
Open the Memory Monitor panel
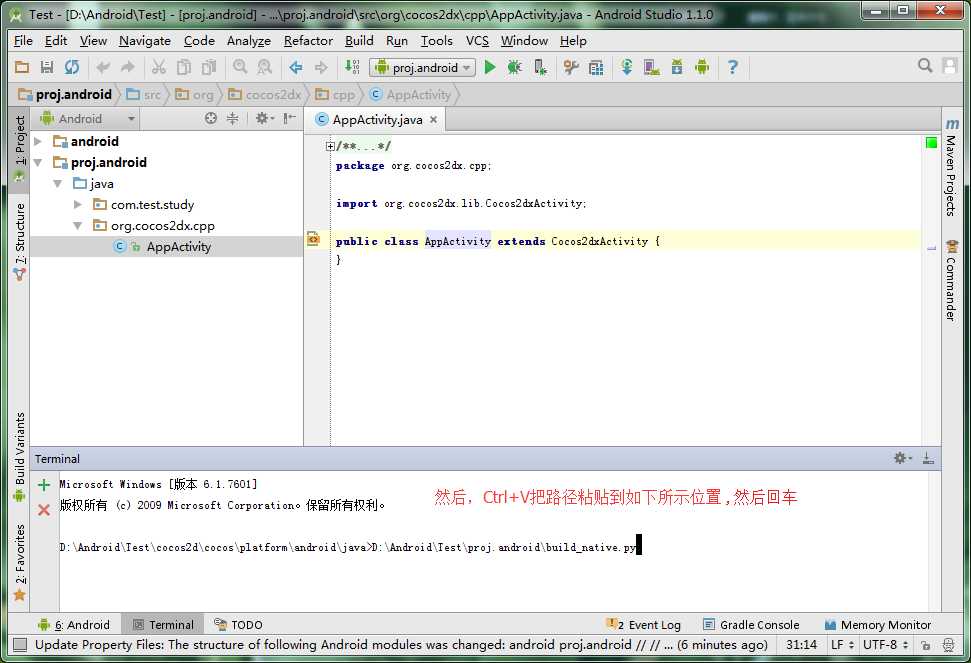click(878, 625)
